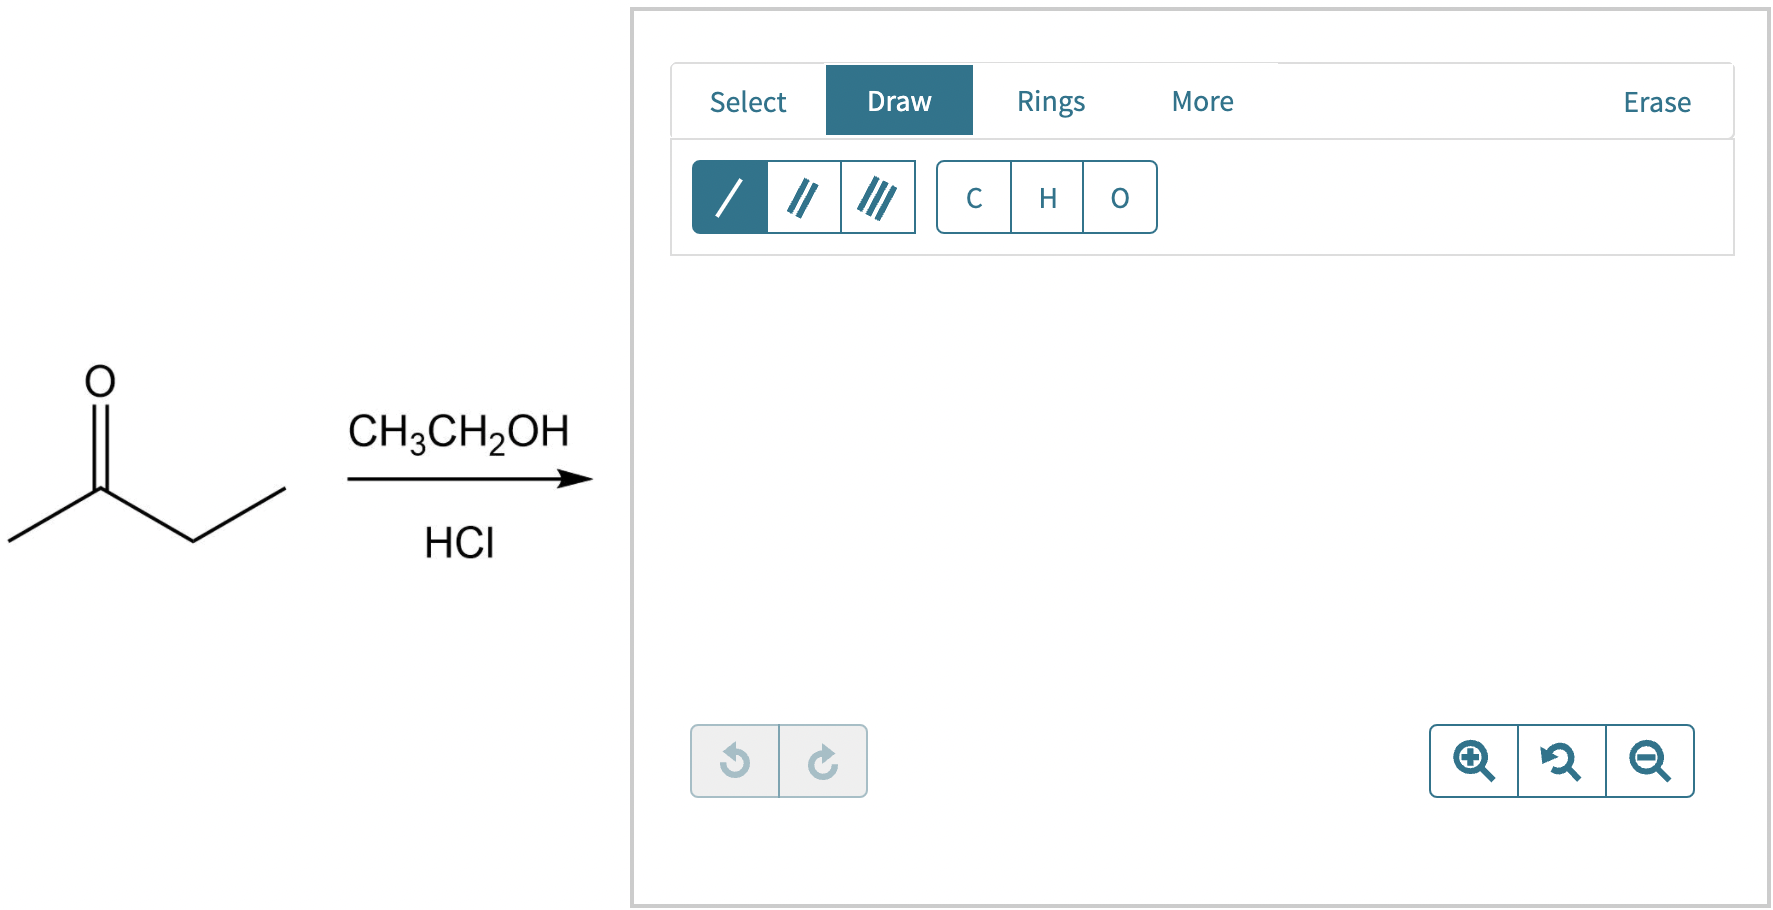Choose the Hydrogen atom button
This screenshot has height=910, width=1773.
pyautogui.click(x=1046, y=197)
